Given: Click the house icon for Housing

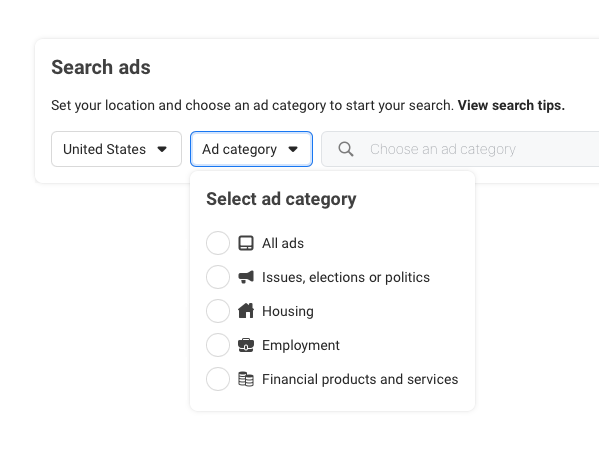Looking at the screenshot, I should point(246,311).
